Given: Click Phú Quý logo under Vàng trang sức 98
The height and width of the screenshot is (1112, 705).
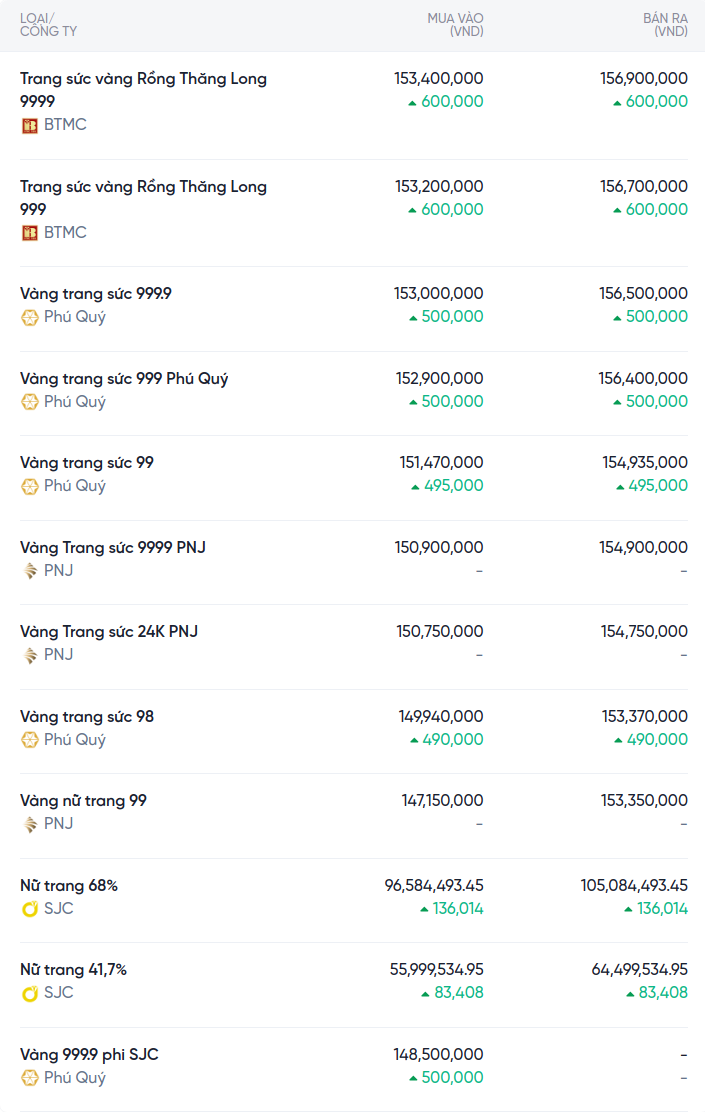Looking at the screenshot, I should 30,740.
